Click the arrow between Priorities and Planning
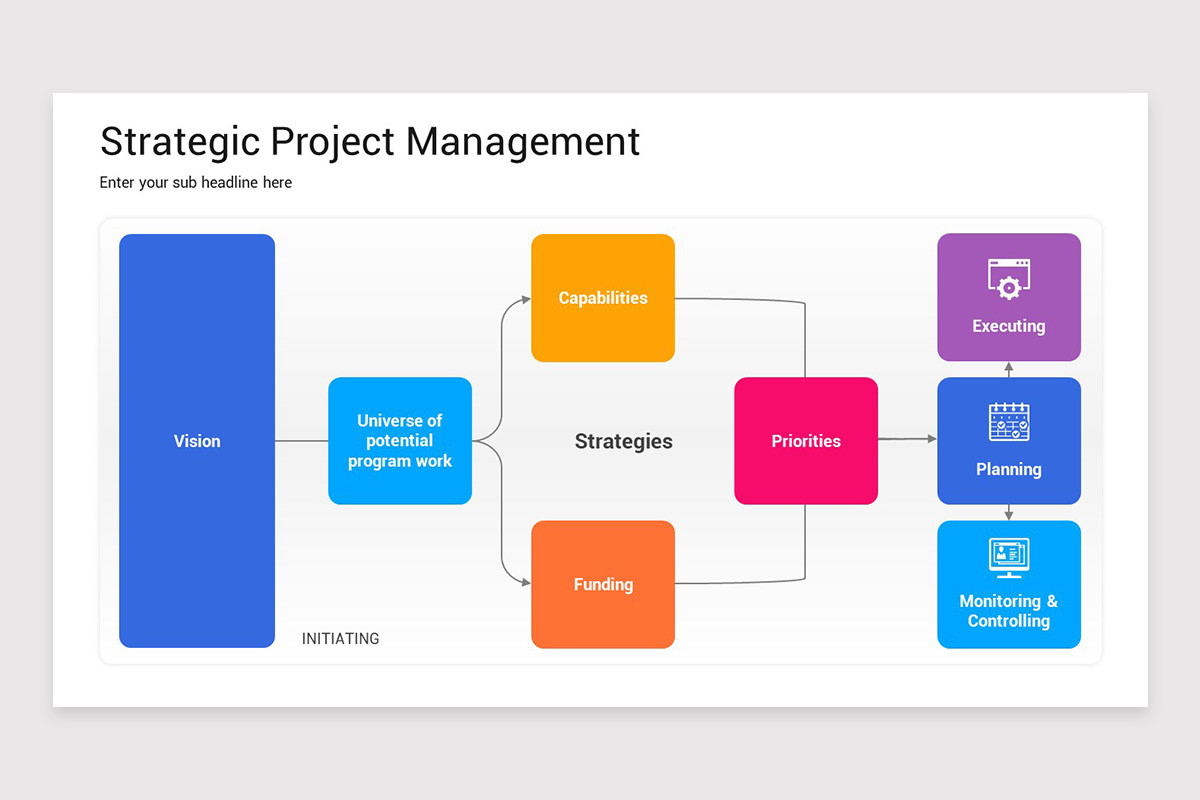This screenshot has width=1200, height=800. coord(908,440)
